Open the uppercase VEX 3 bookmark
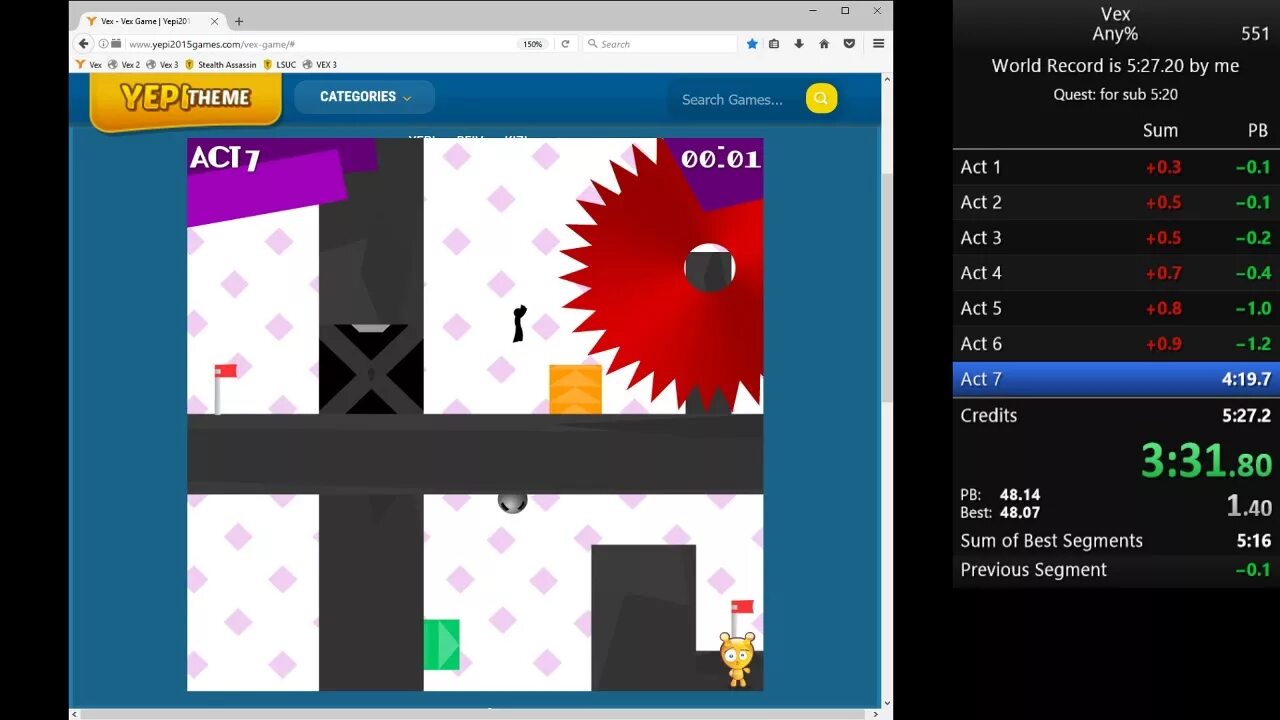 click(319, 65)
